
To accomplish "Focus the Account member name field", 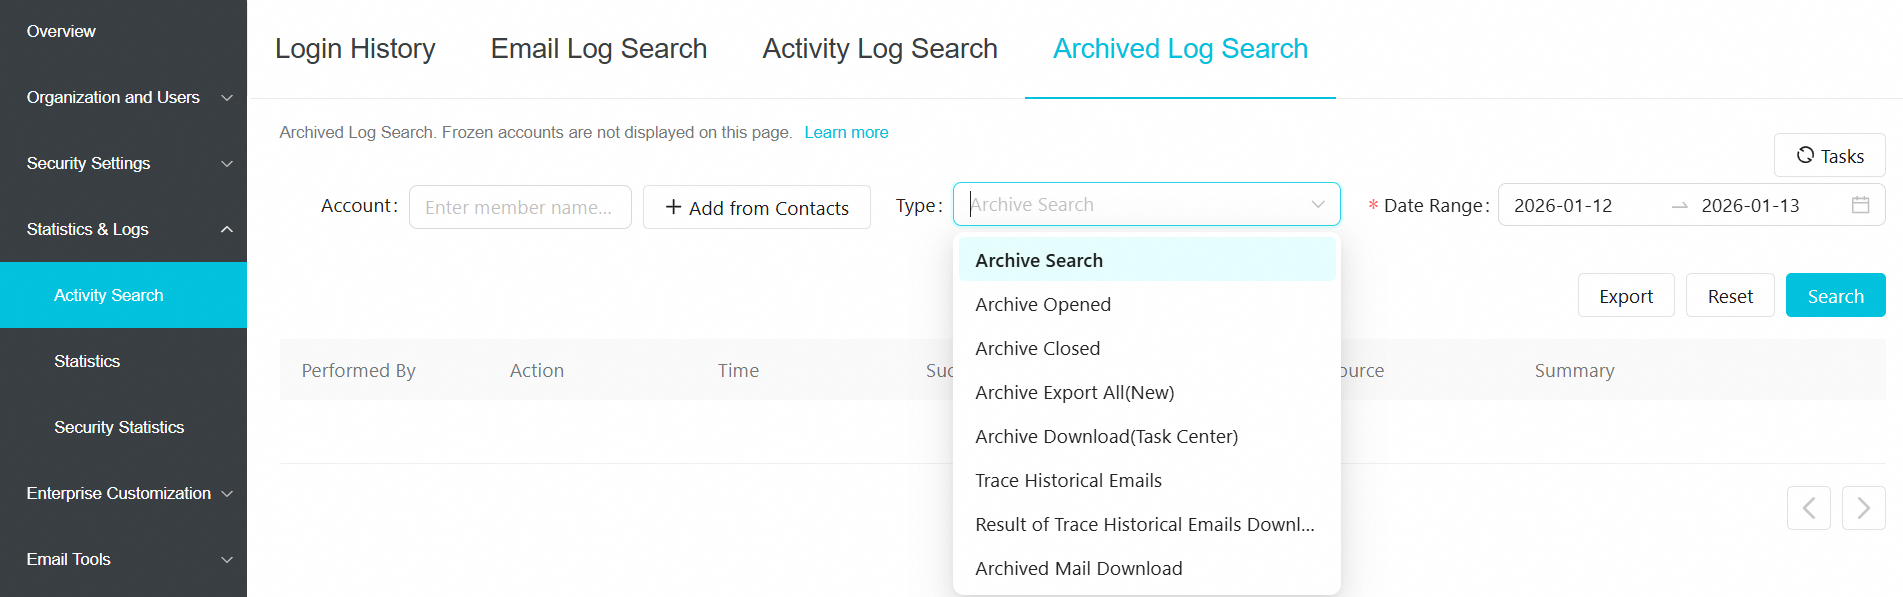I will (520, 207).
